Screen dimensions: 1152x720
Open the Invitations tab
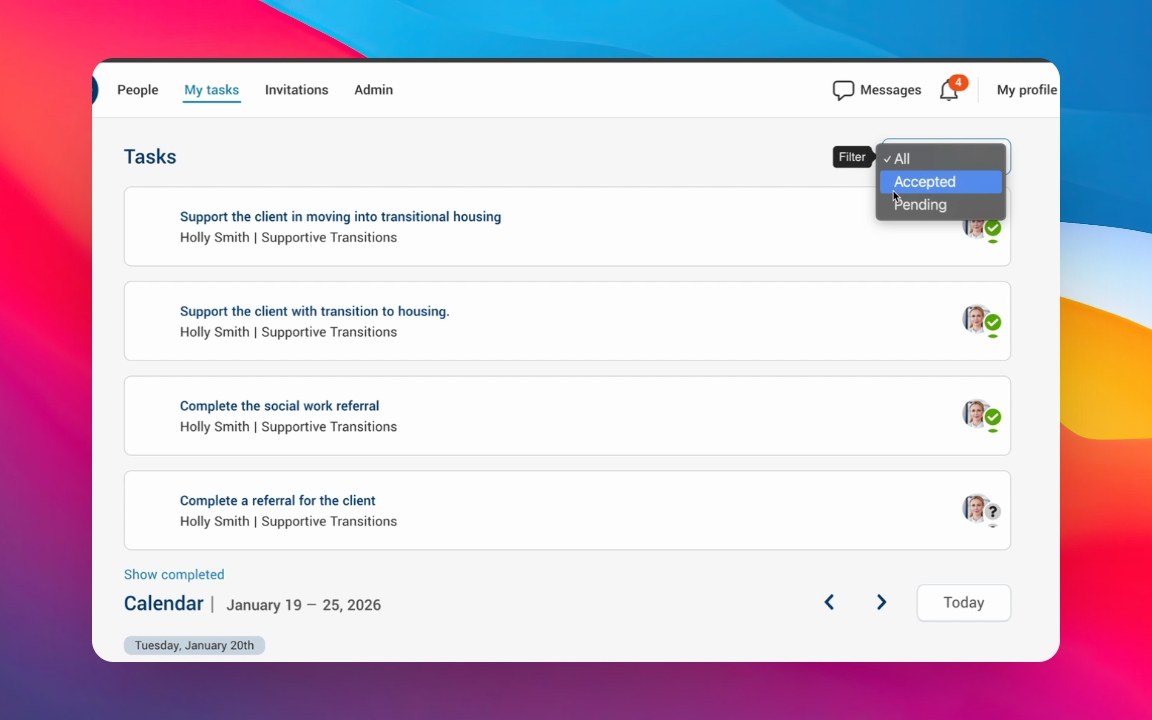[x=297, y=90]
